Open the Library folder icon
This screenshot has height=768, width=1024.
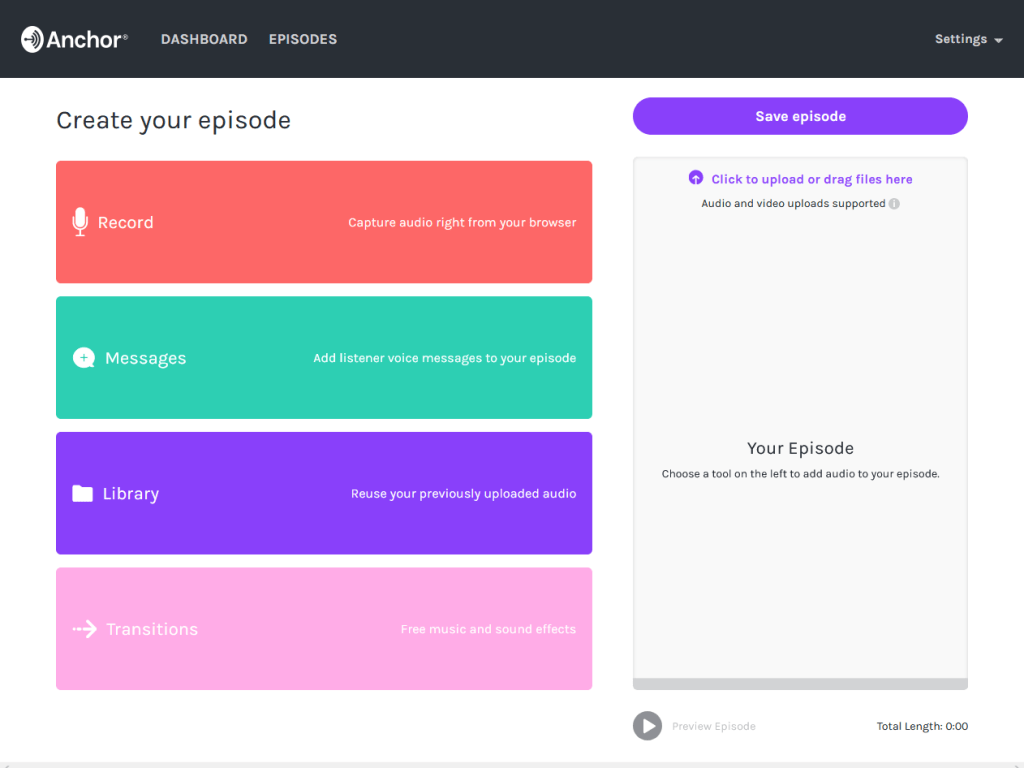point(80,493)
